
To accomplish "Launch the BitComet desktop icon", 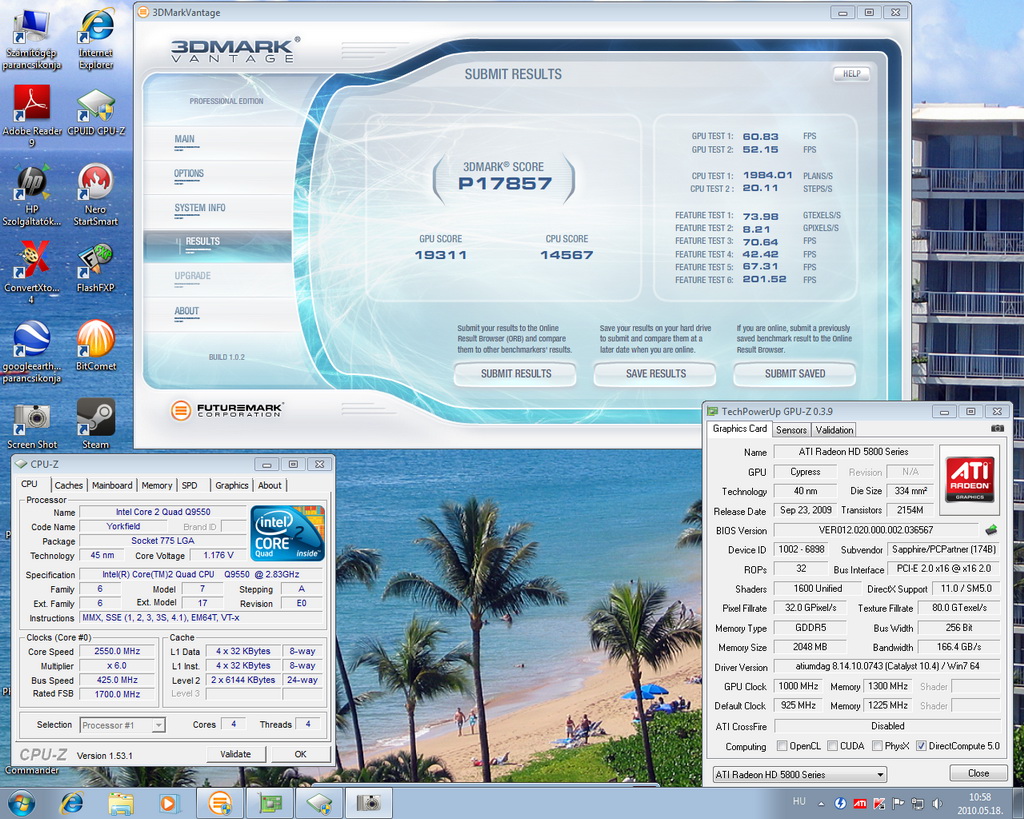I will pos(96,346).
